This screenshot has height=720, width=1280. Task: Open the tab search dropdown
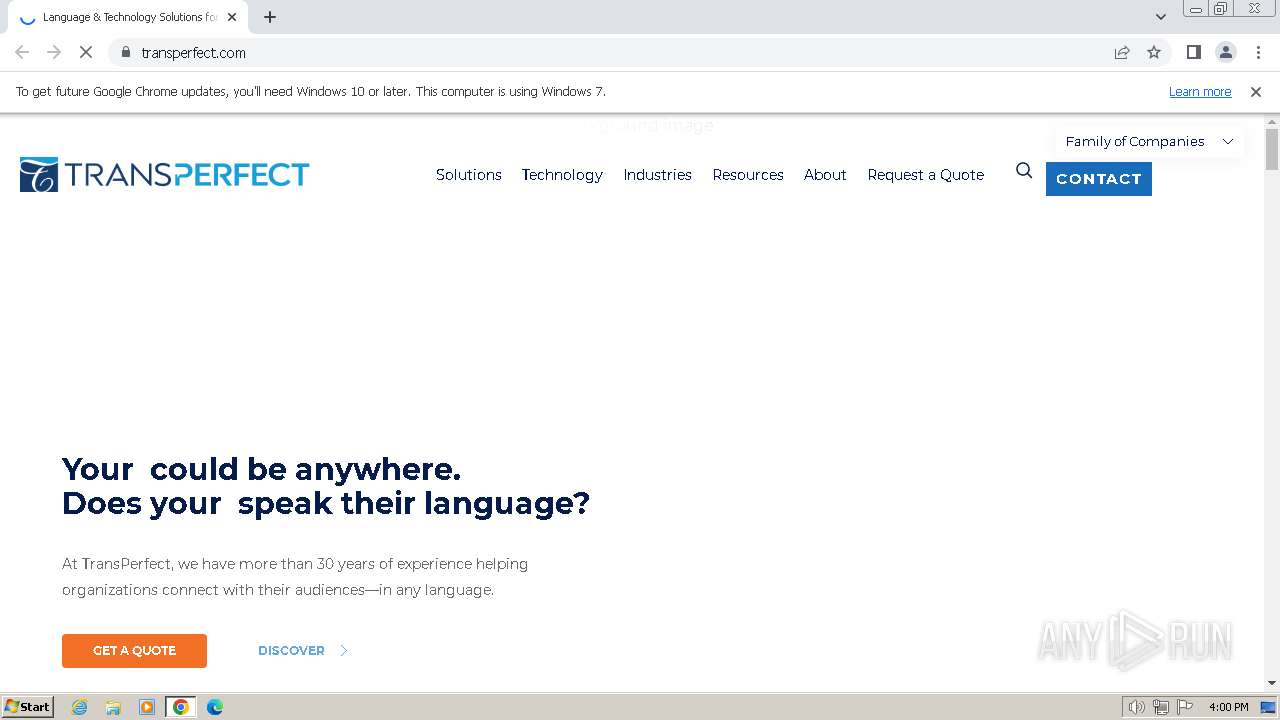pos(1160,17)
